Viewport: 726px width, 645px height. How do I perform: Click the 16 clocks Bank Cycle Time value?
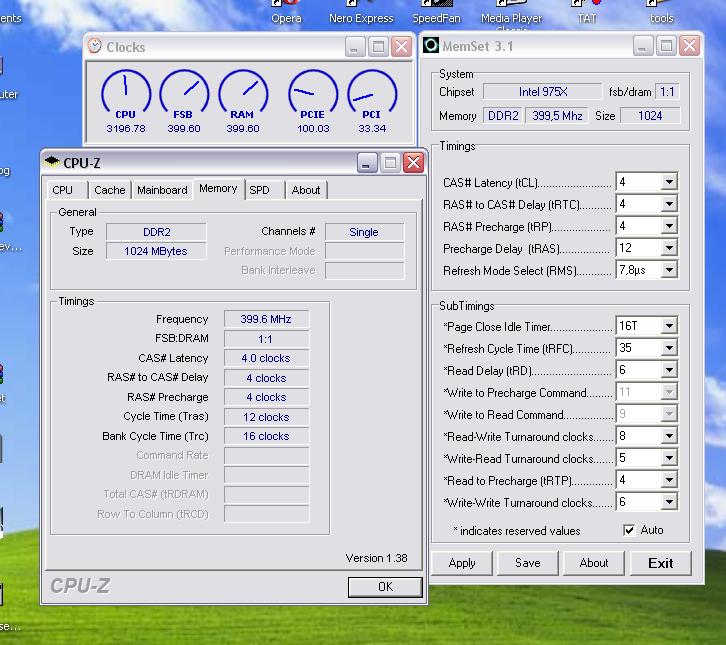[266, 436]
